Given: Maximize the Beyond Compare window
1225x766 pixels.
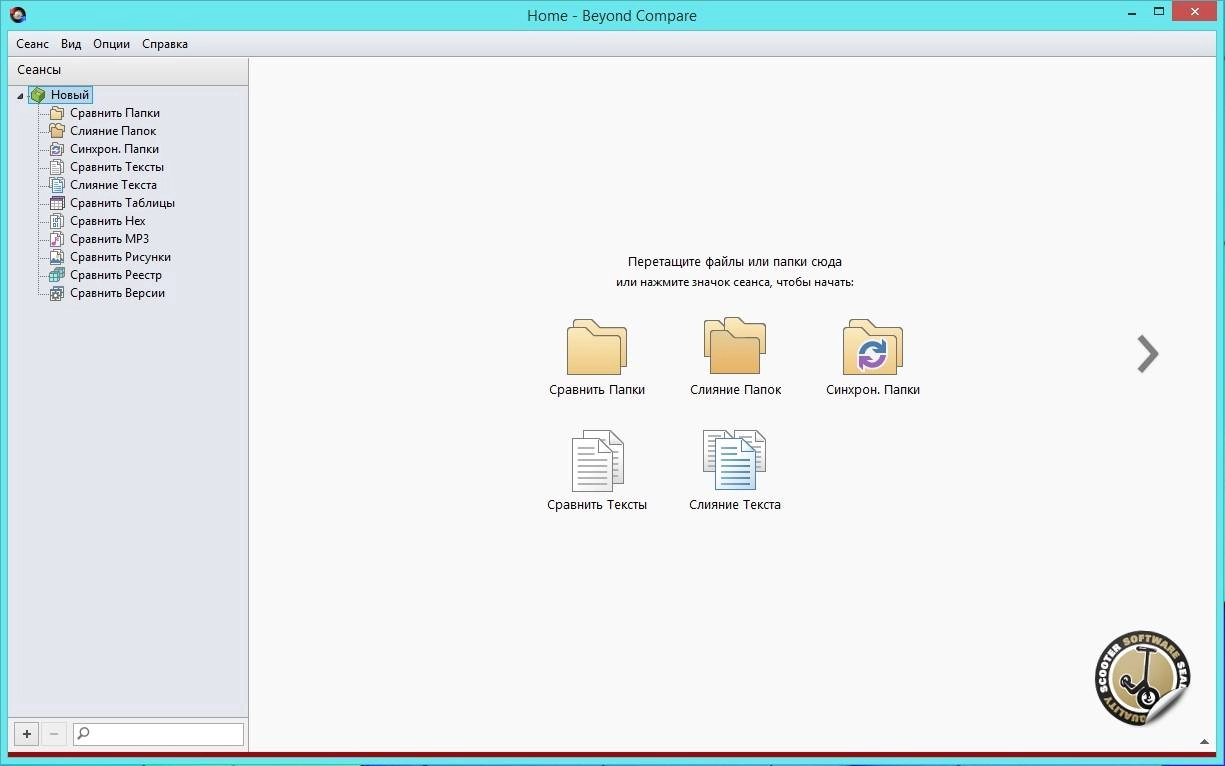Looking at the screenshot, I should (x=1158, y=13).
